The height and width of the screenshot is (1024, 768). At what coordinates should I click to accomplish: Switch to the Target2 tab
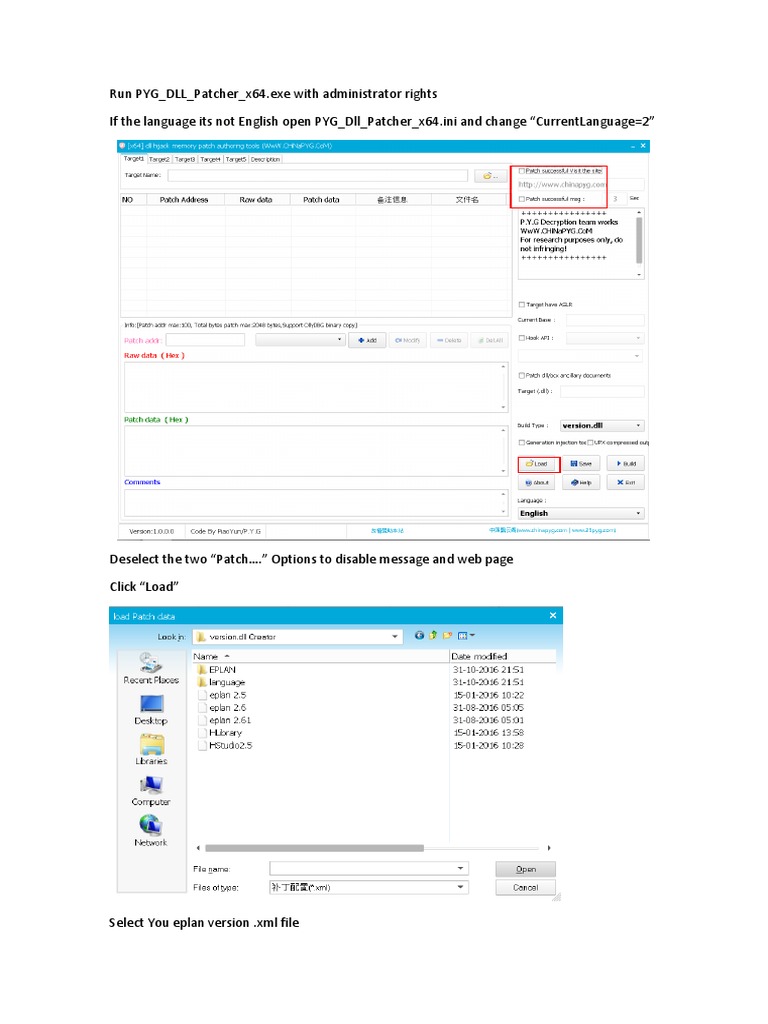159,159
